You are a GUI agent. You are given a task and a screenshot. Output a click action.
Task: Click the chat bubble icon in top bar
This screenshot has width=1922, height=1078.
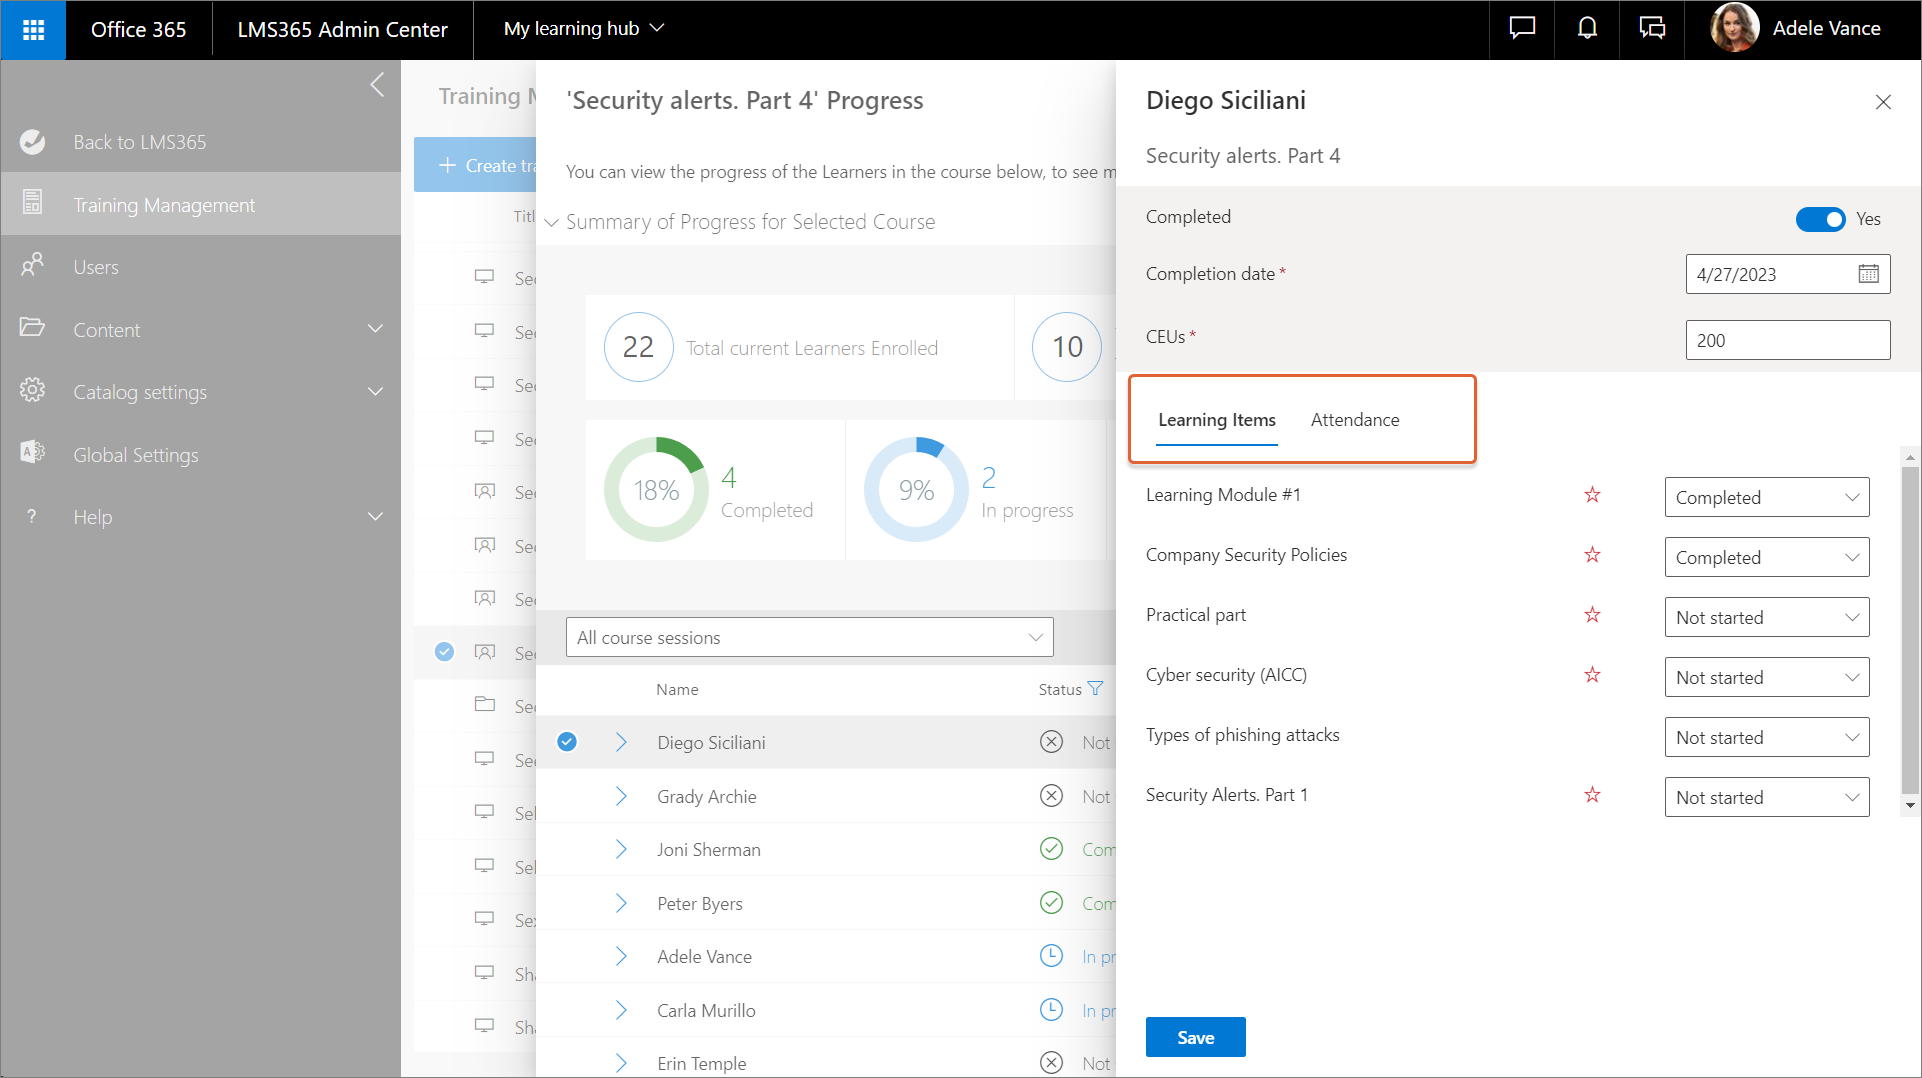pyautogui.click(x=1521, y=29)
